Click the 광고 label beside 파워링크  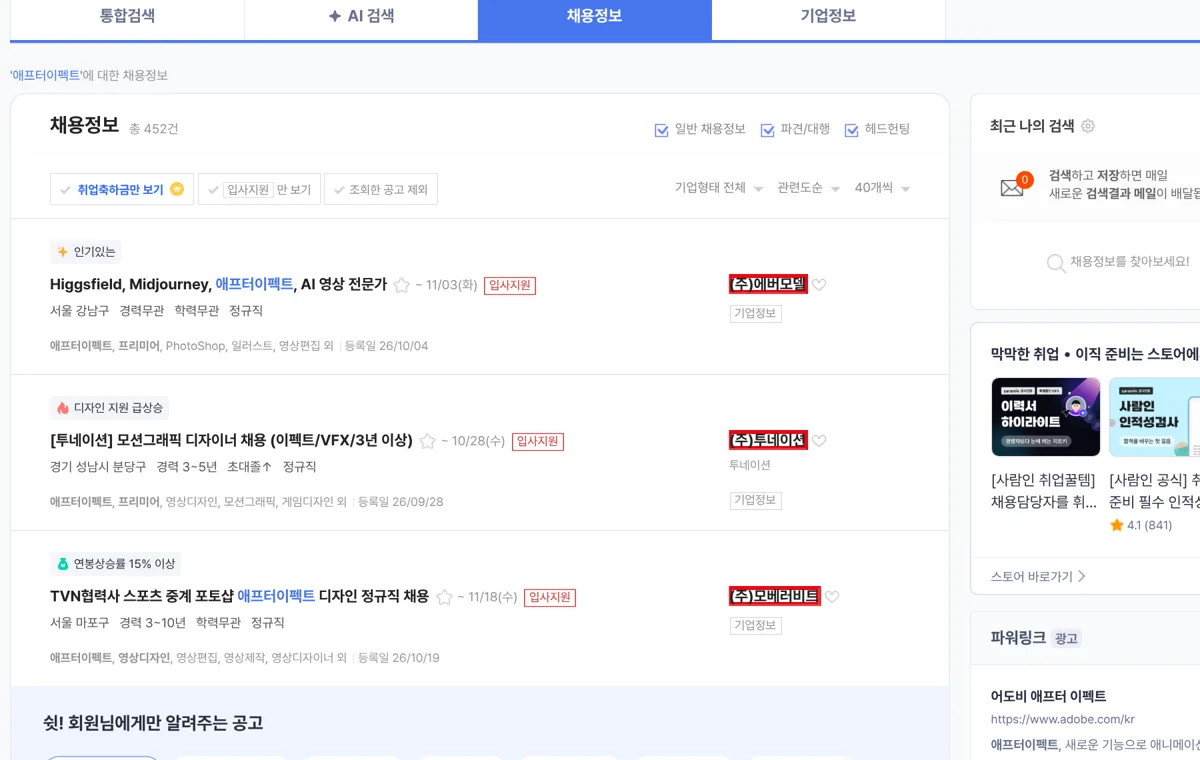coord(1066,638)
